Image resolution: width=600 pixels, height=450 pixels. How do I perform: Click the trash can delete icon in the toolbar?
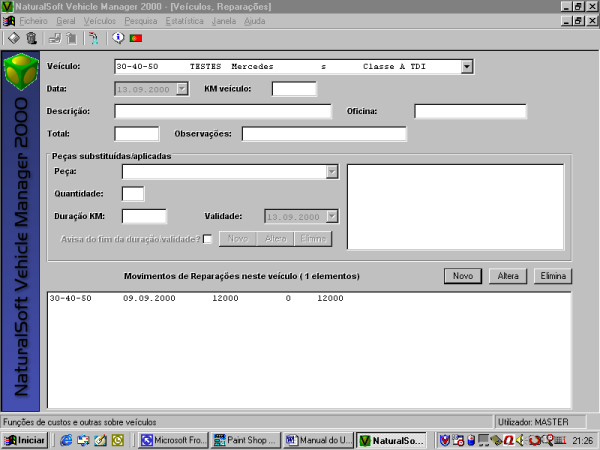[31, 38]
